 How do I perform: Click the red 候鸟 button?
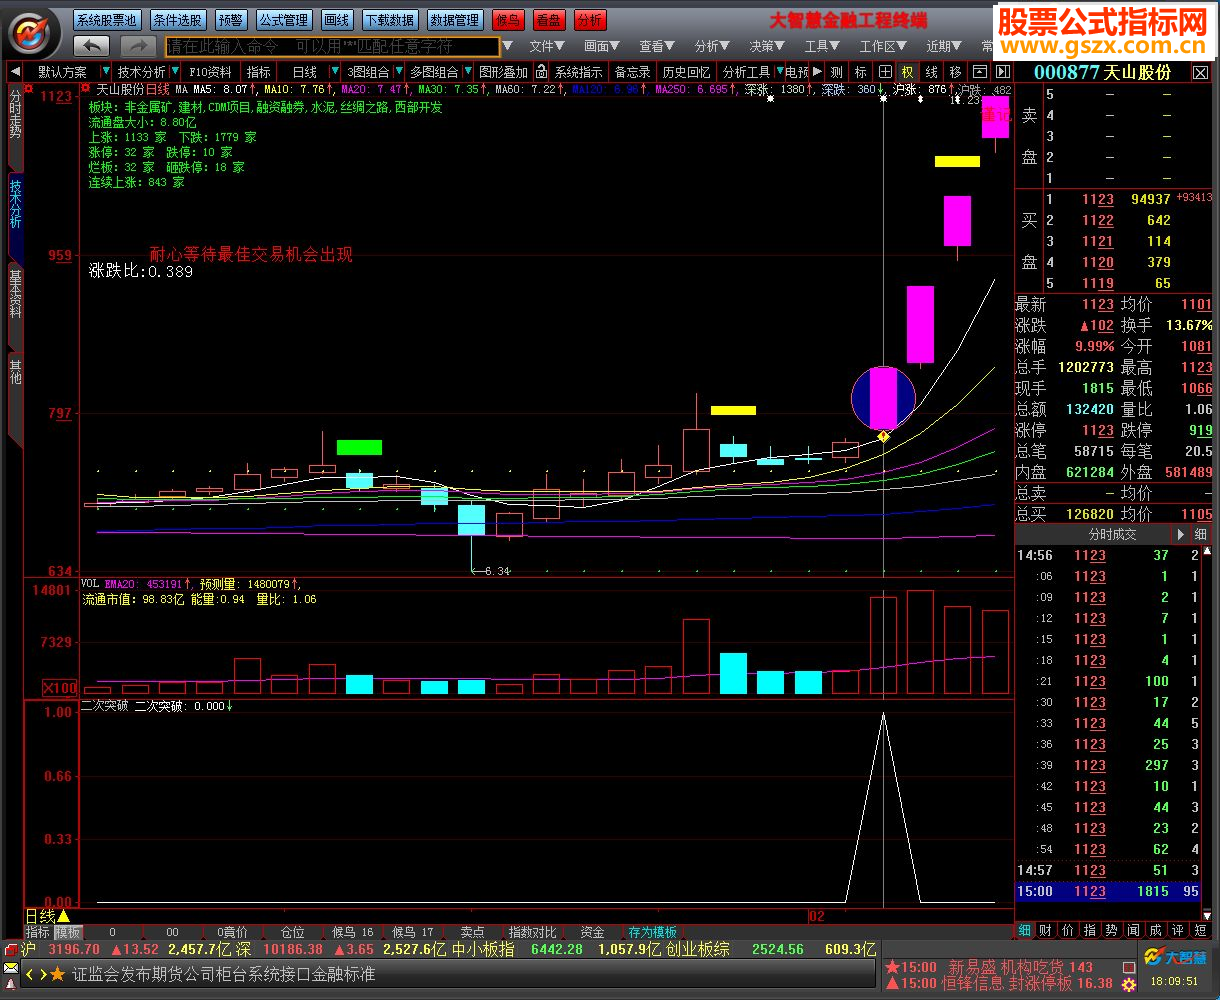click(508, 20)
